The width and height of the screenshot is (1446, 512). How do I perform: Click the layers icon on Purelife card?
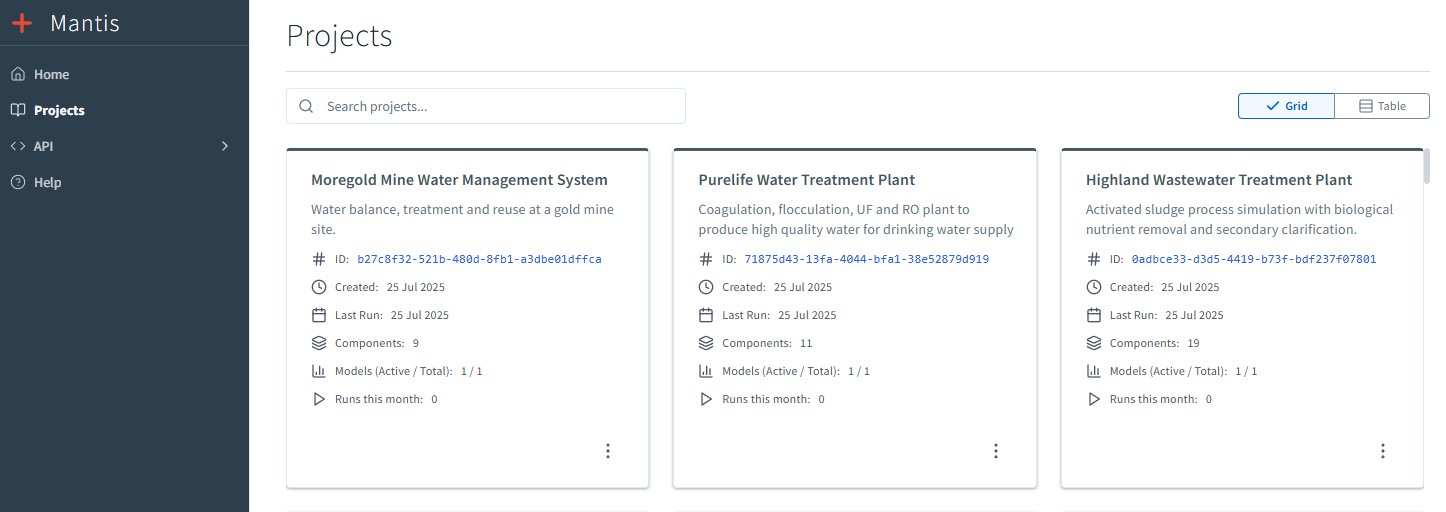706,343
